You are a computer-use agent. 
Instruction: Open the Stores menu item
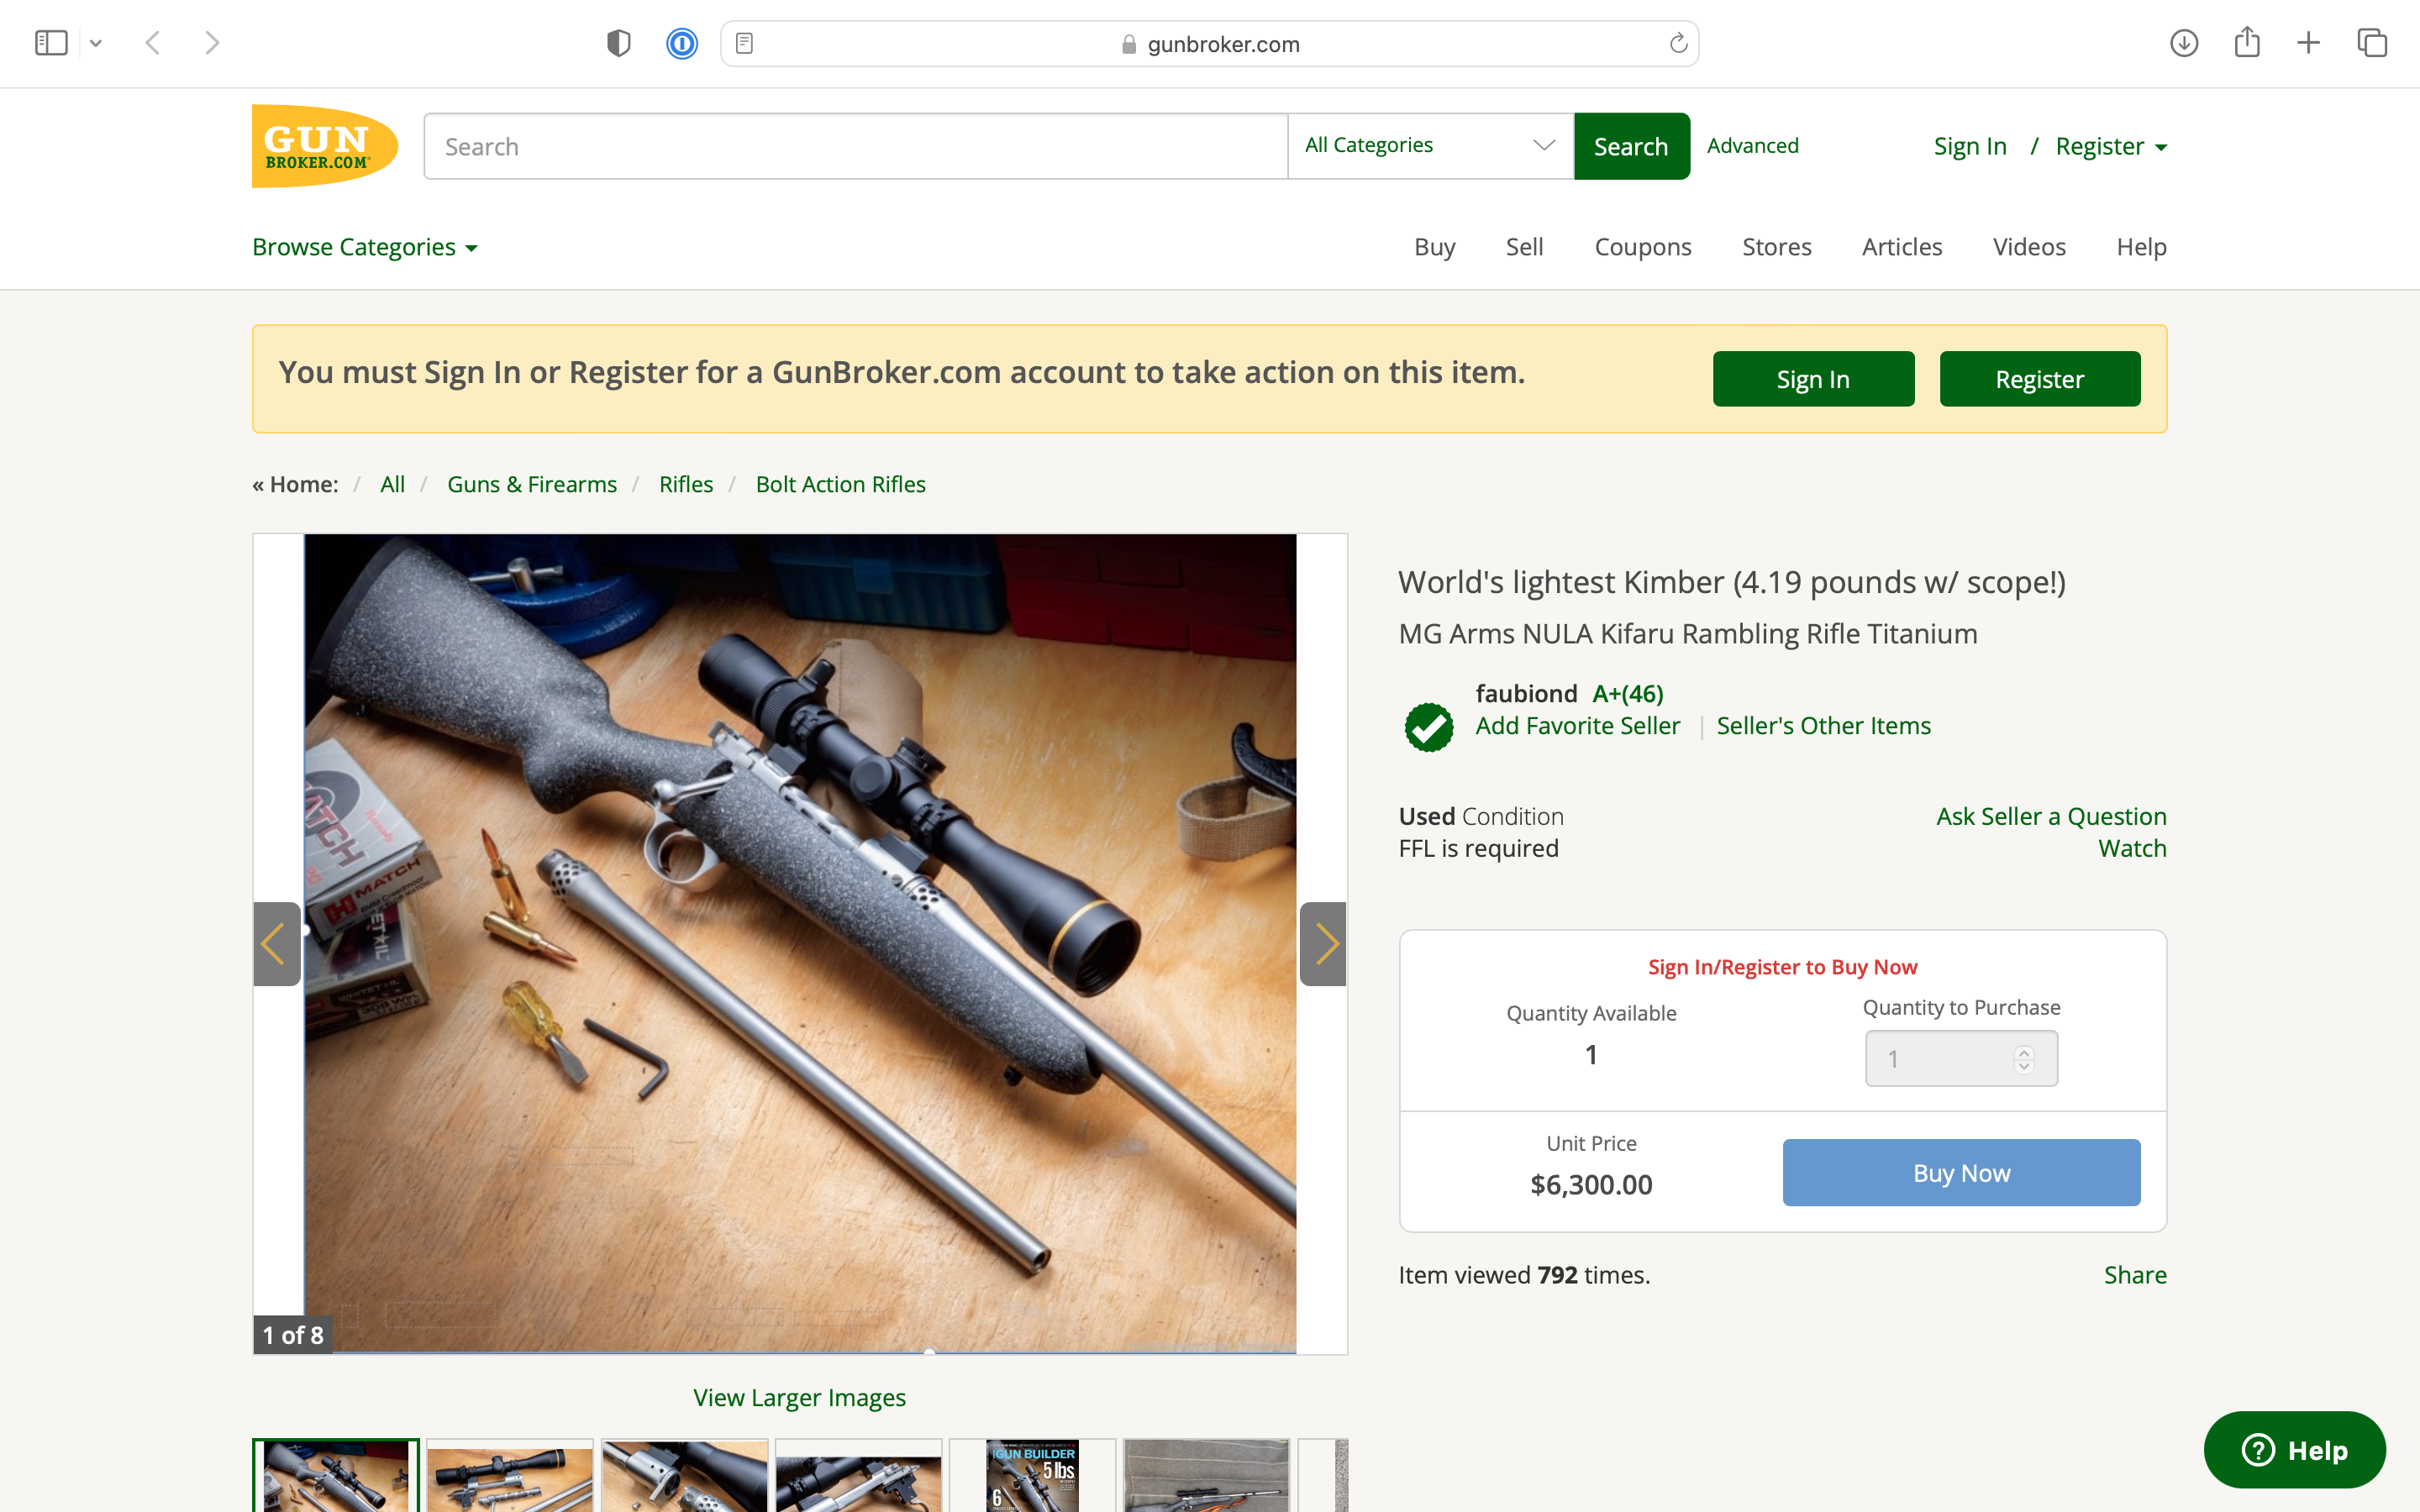(x=1777, y=247)
